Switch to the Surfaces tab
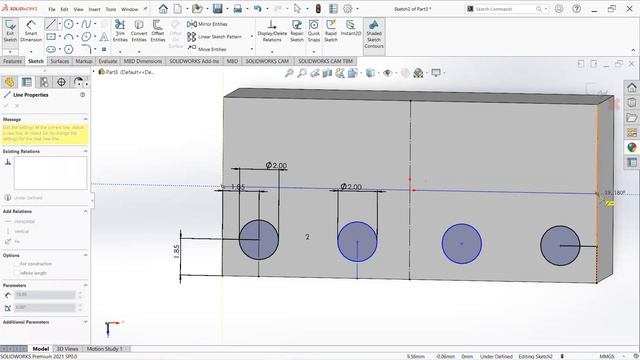Screen dimensions: 640x360 [x=60, y=61]
